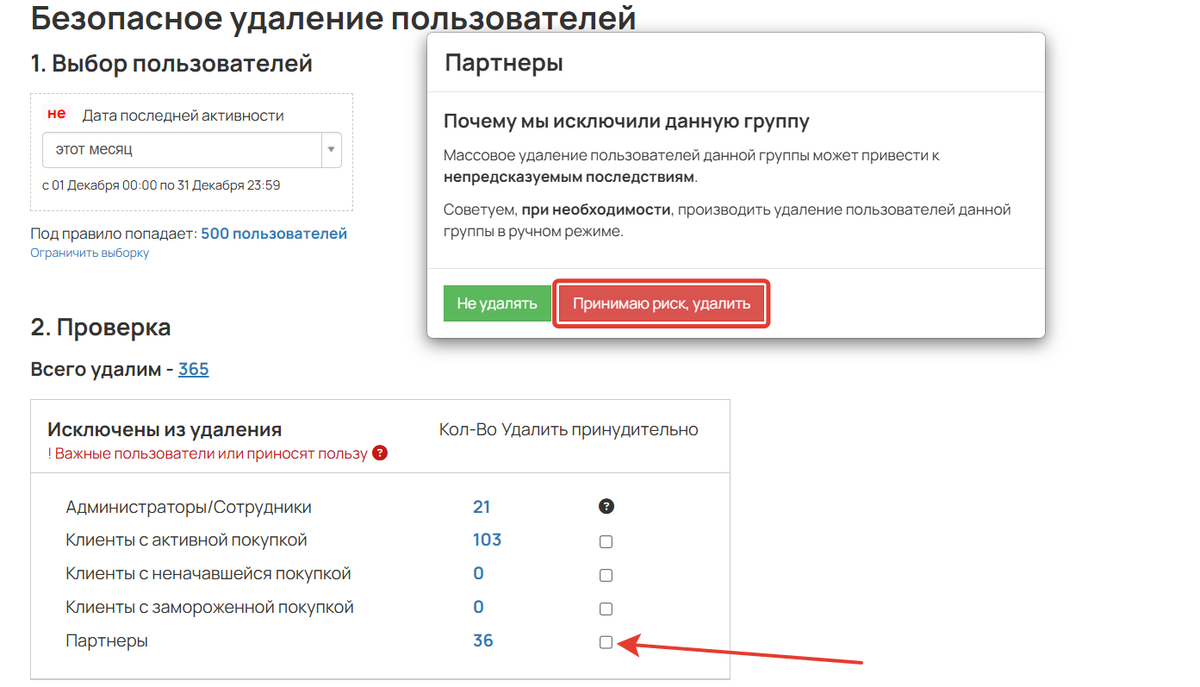
Task: Click black question icon in Администраторы/Сотрудники row
Action: click(x=605, y=507)
